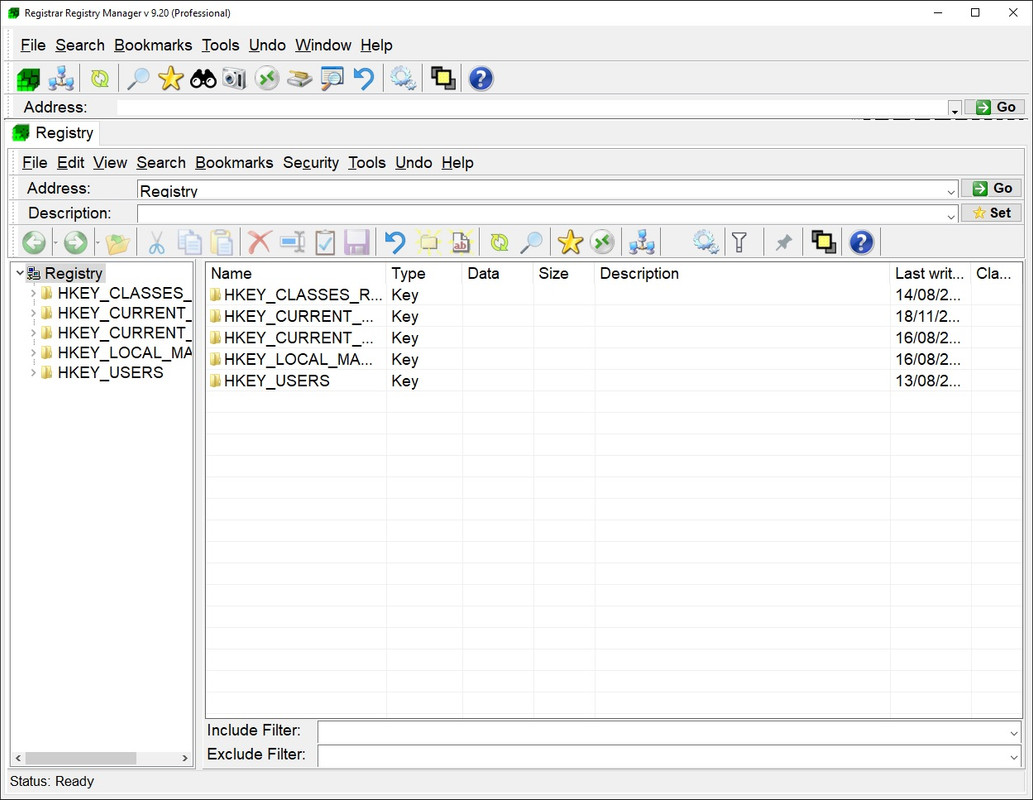
Task: Click the Go button in top address bar
Action: click(995, 107)
